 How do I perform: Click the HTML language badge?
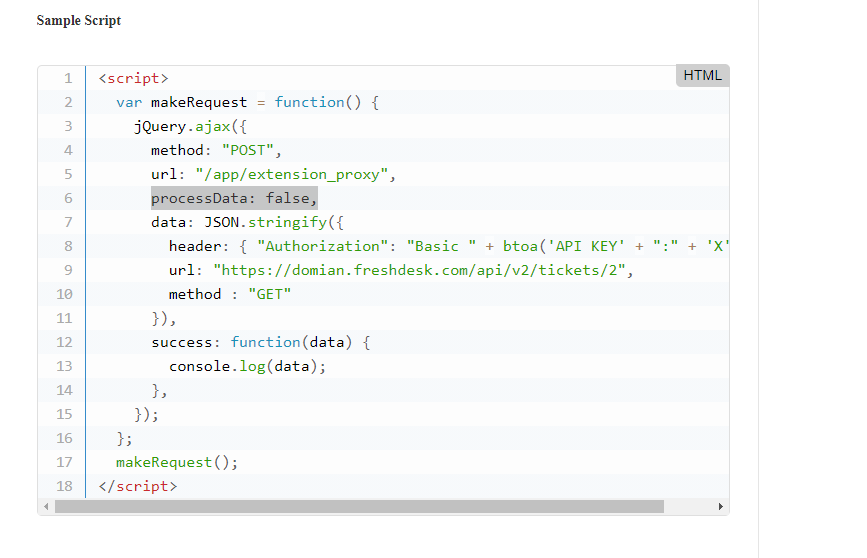[x=702, y=75]
